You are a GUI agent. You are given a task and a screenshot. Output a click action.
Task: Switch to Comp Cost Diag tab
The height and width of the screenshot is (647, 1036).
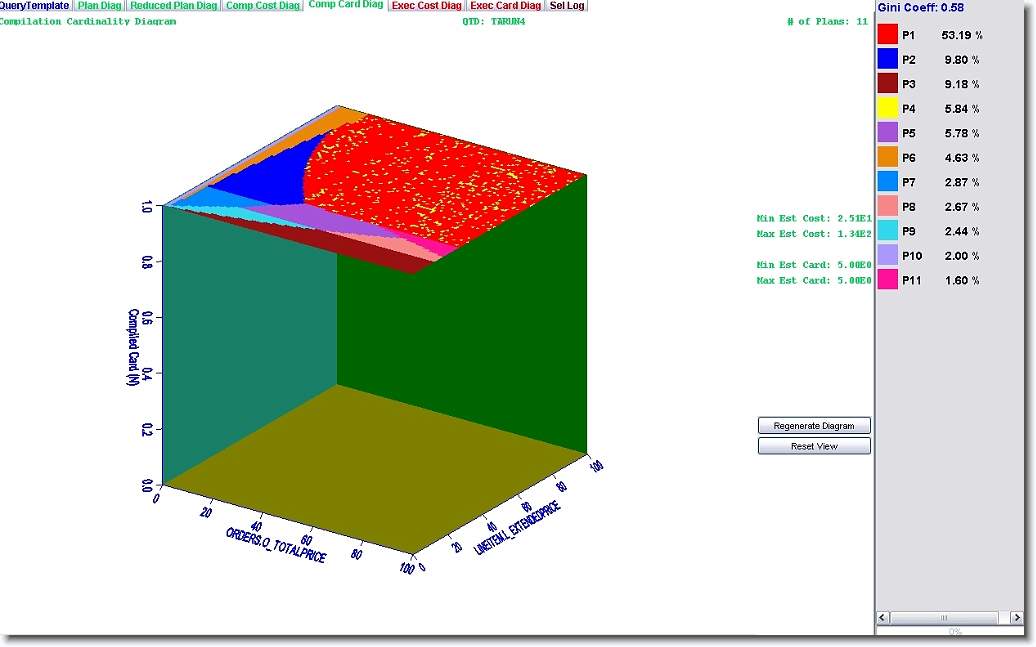click(x=262, y=6)
